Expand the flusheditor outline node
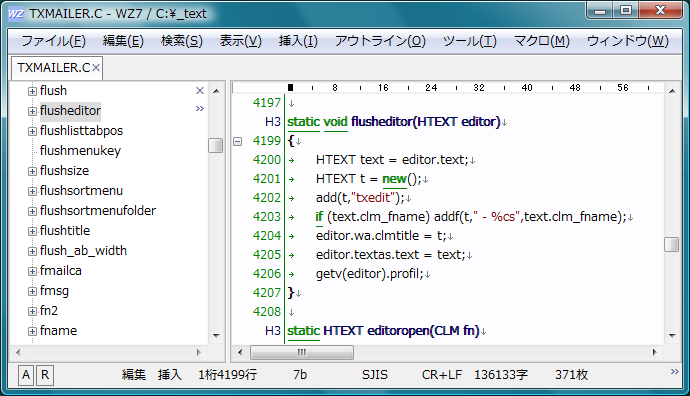The height and width of the screenshot is (396, 690). point(32,111)
